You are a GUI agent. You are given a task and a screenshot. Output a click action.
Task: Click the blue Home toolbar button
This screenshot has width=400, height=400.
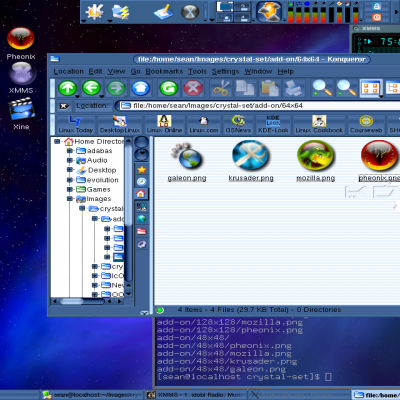click(x=141, y=88)
